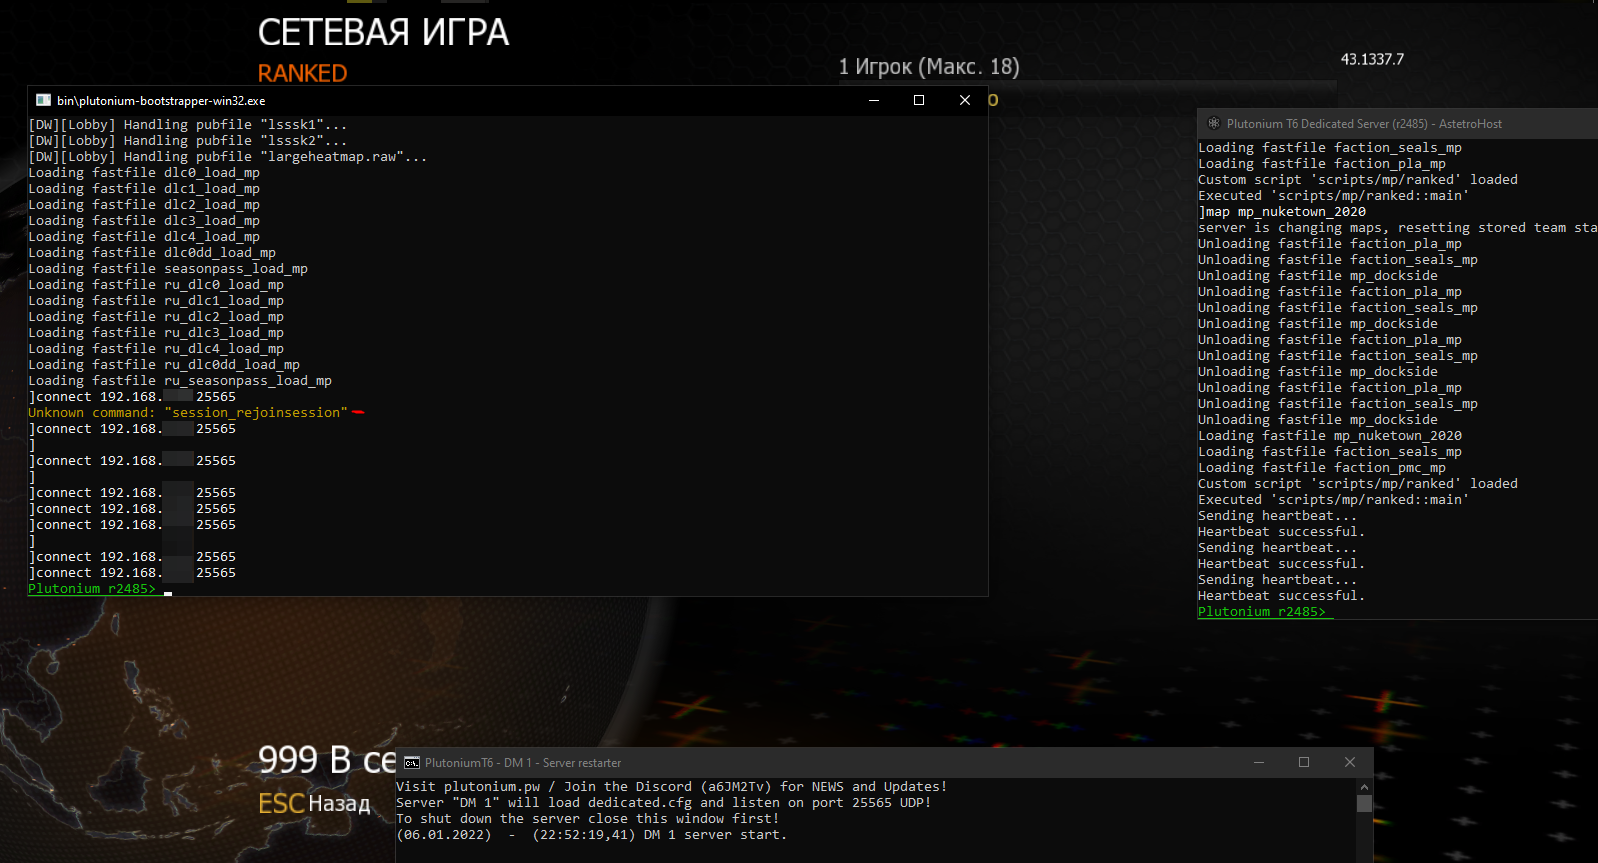Click 'Handling pubfile lsssk1' line in bootstrapper console
Screen dimensions: 1598x863
(188, 125)
